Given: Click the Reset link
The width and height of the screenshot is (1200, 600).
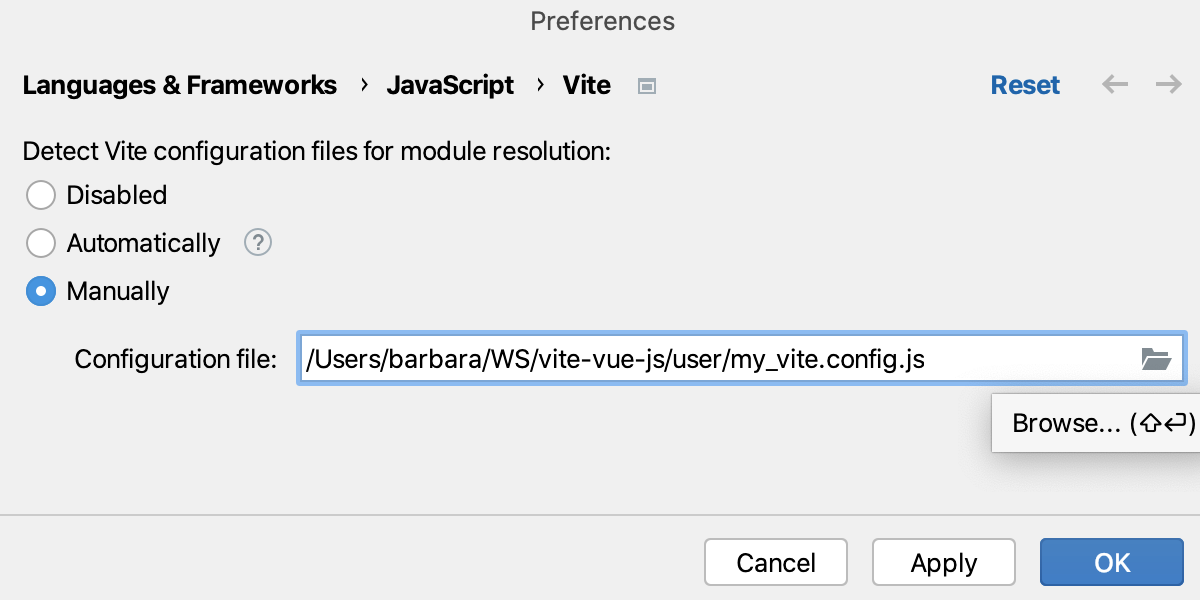Looking at the screenshot, I should point(1025,85).
